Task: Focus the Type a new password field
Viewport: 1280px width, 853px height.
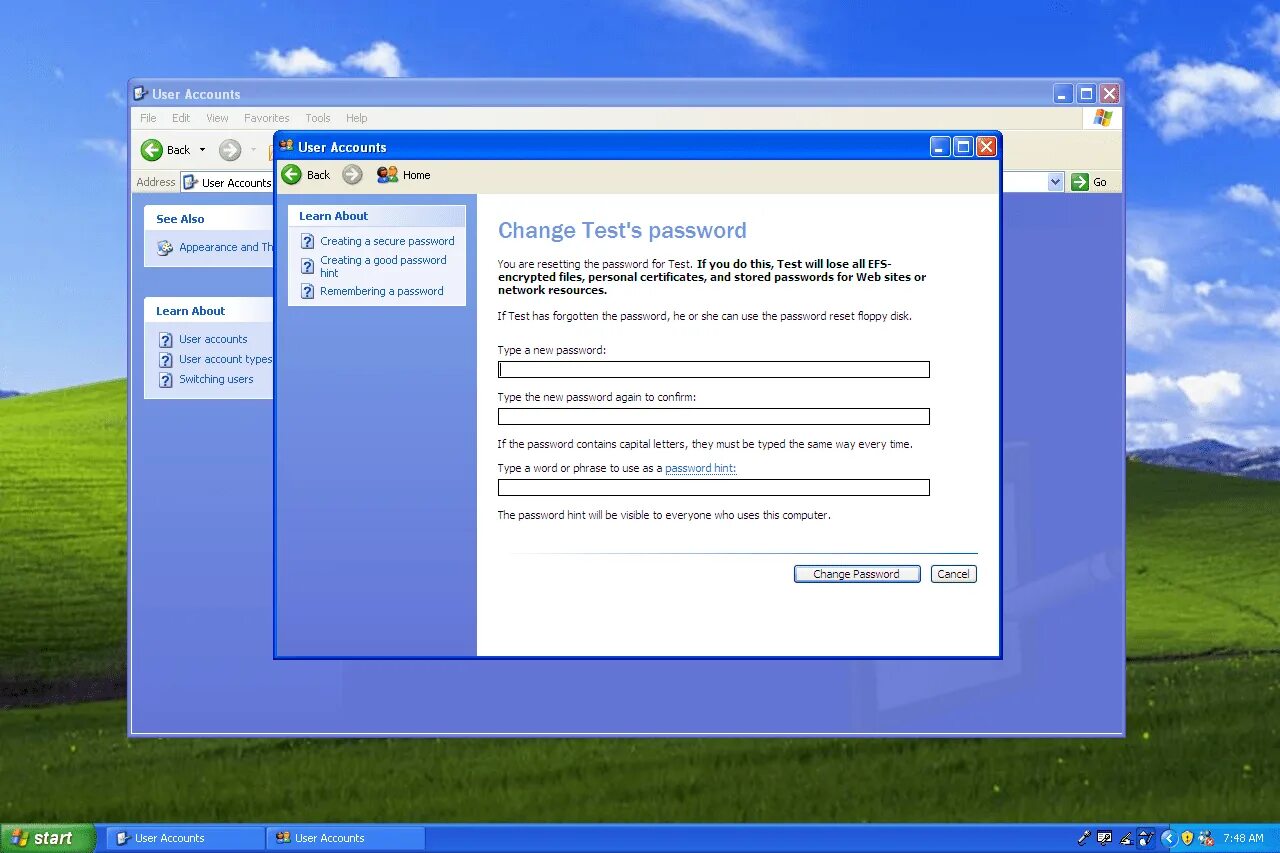Action: (x=714, y=369)
